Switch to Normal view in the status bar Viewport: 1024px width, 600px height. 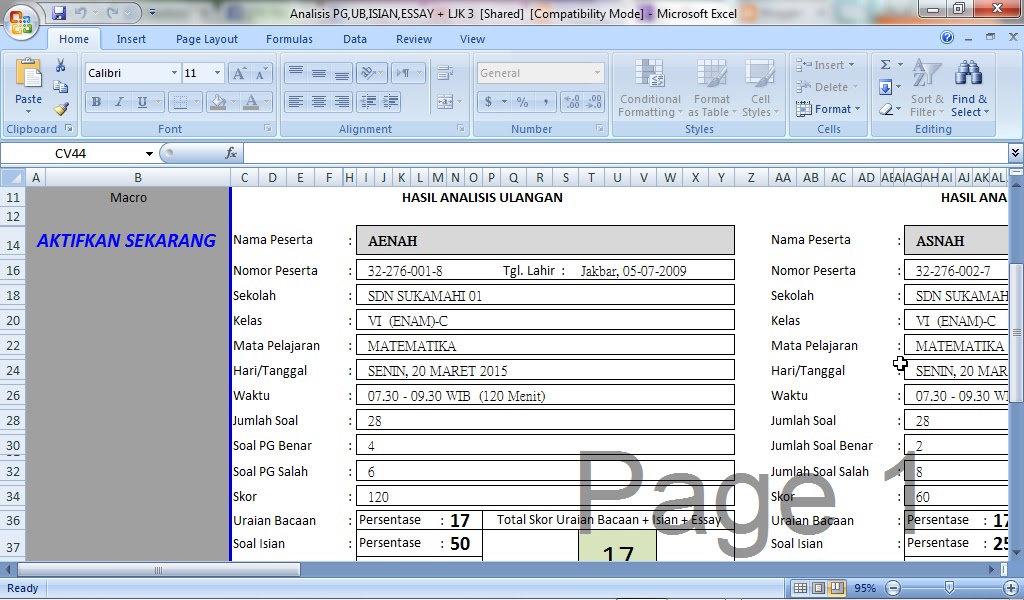[x=800, y=588]
